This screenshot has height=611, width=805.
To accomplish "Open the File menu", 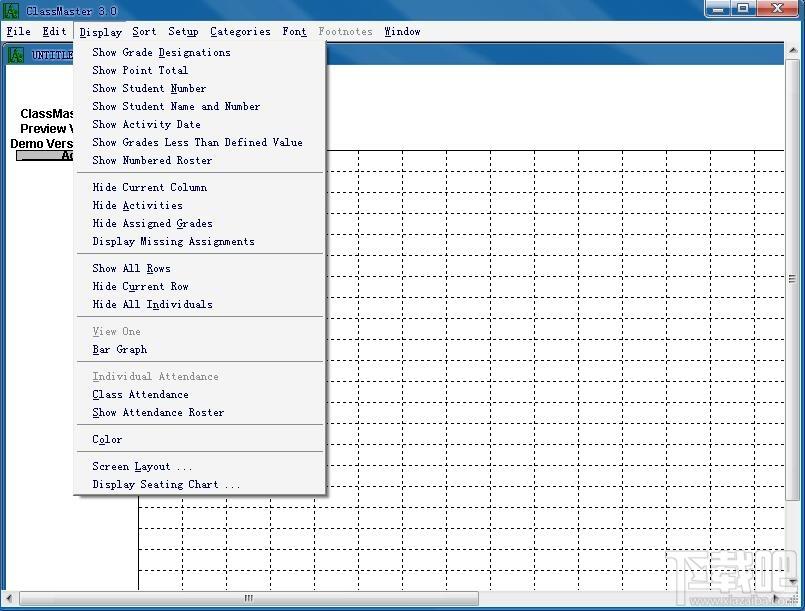I will (x=18, y=31).
